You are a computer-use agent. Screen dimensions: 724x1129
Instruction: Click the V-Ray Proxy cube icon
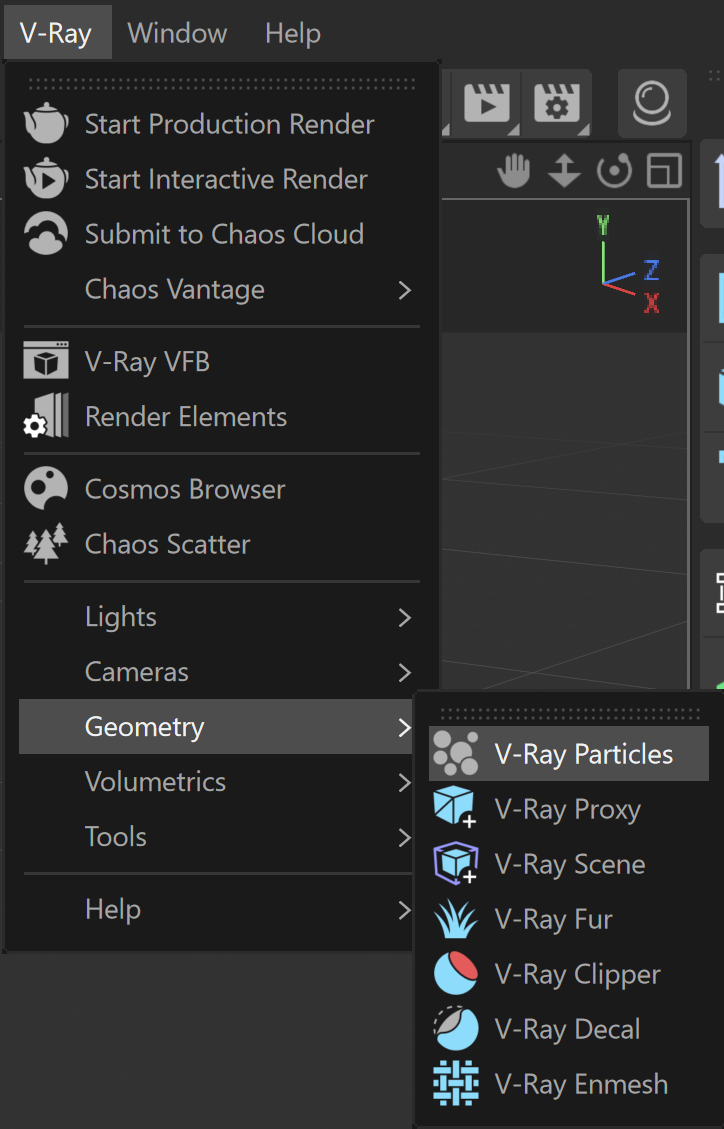click(x=455, y=808)
